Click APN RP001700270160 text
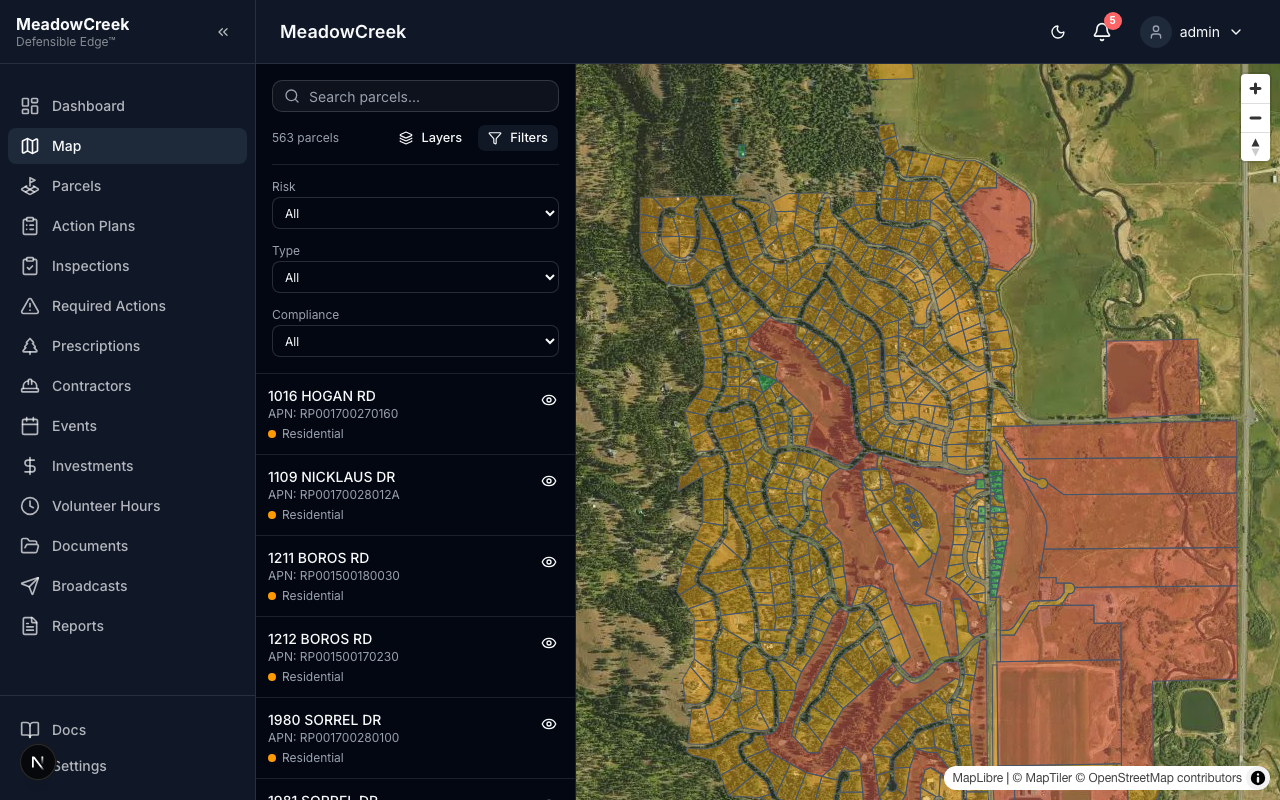1280x800 pixels. coord(333,414)
